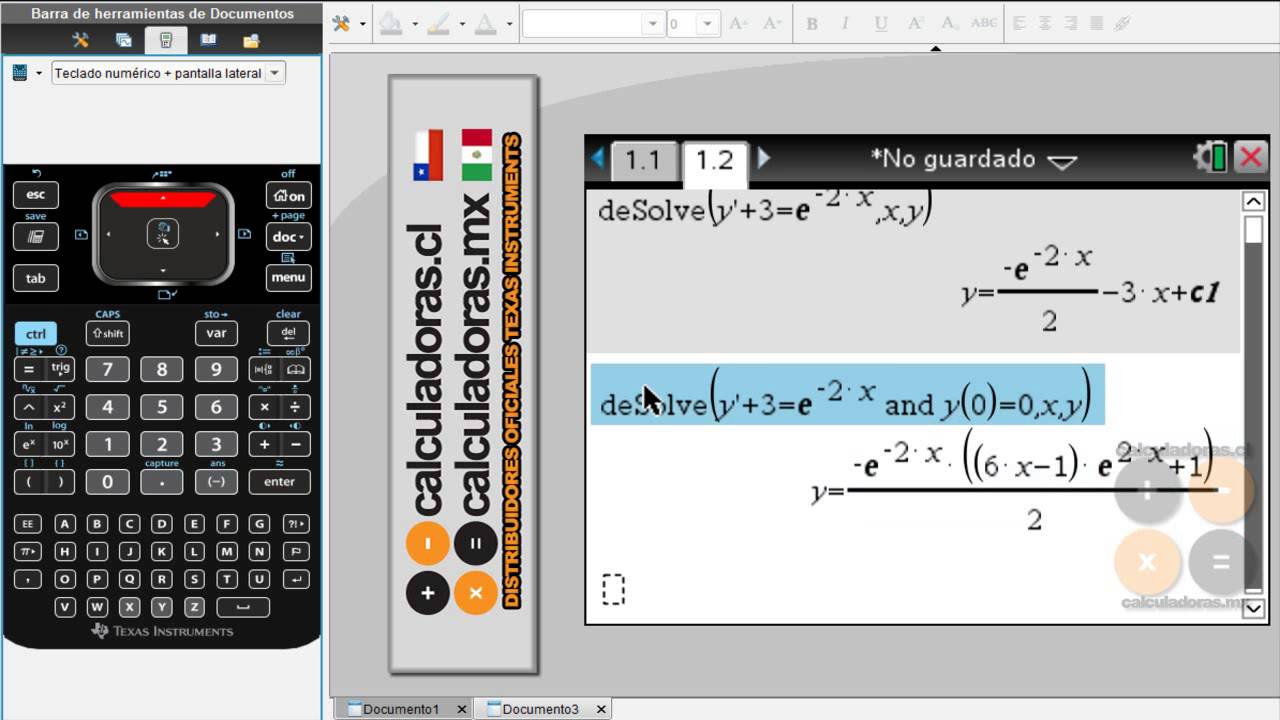This screenshot has width=1280, height=720.
Task: Click the scratchpad key under save
Action: (35, 237)
